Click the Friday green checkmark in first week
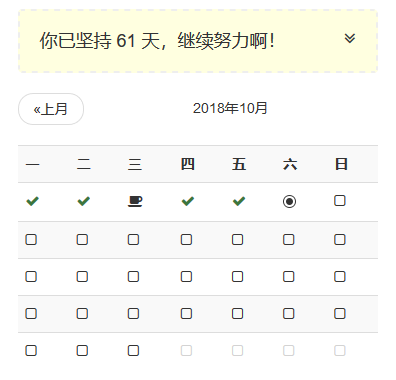Screen dimensions: 396x380 tap(239, 201)
